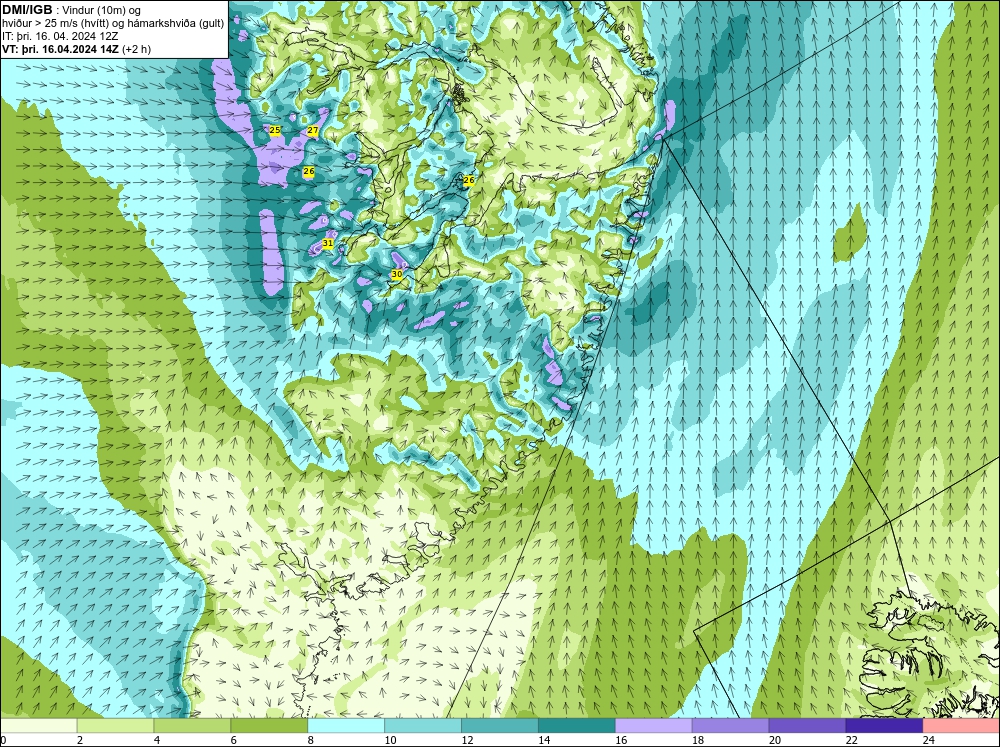Click the legend scale number 16

click(621, 740)
